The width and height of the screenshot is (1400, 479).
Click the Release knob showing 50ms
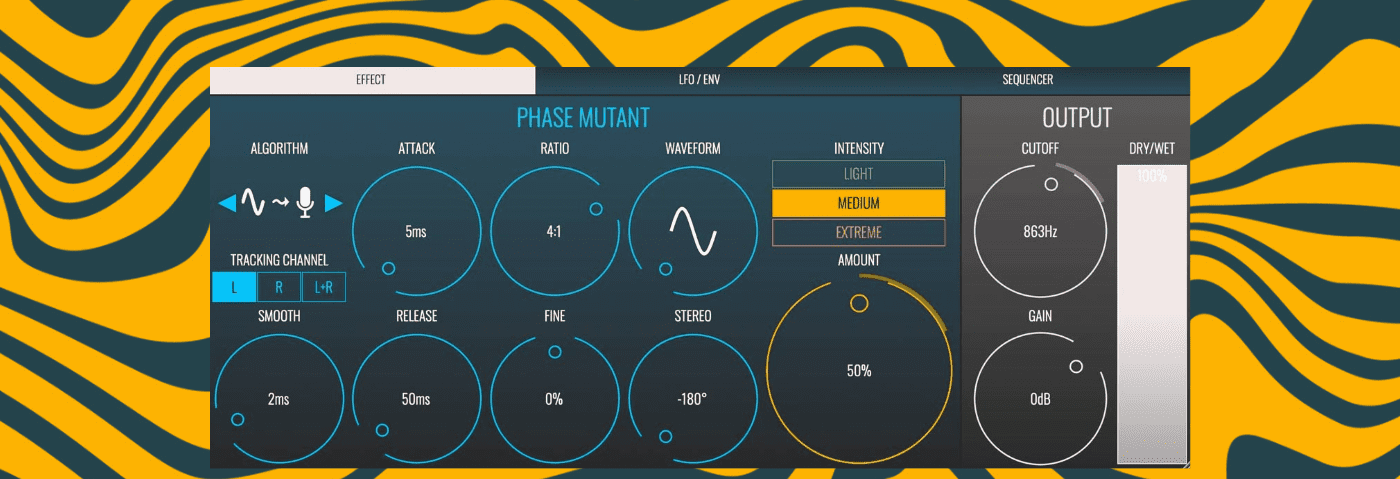[x=417, y=398]
